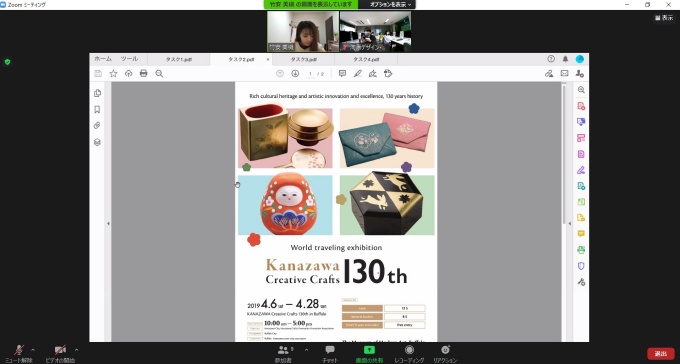Viewport: 680px width, 364px height.
Task: Start video in Zoom toolbar
Action: tap(60, 354)
